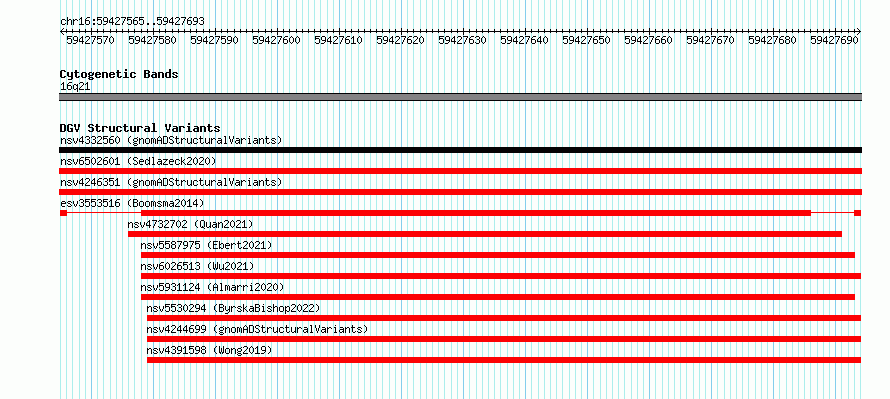Click ruler position 59427670
The image size is (890, 399).
711,40
